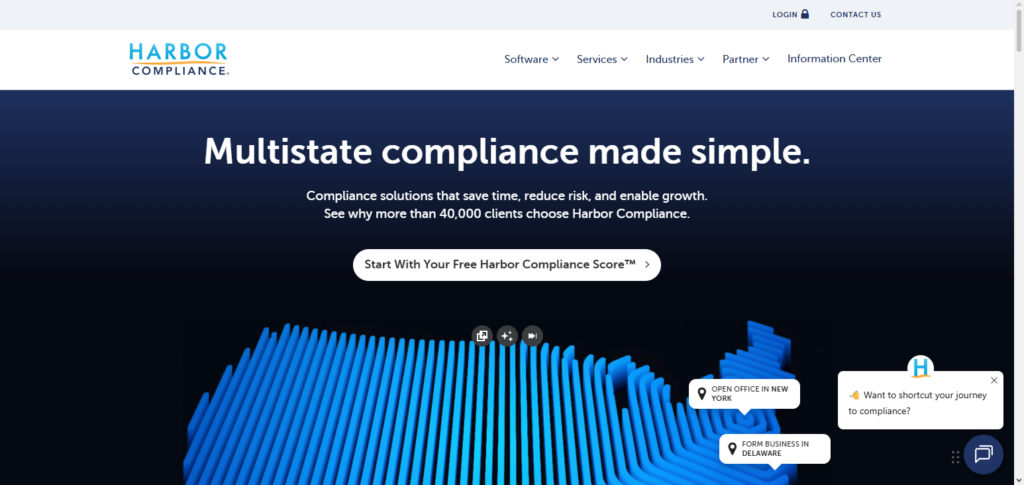Click the lock icon beside Login

(x=805, y=14)
